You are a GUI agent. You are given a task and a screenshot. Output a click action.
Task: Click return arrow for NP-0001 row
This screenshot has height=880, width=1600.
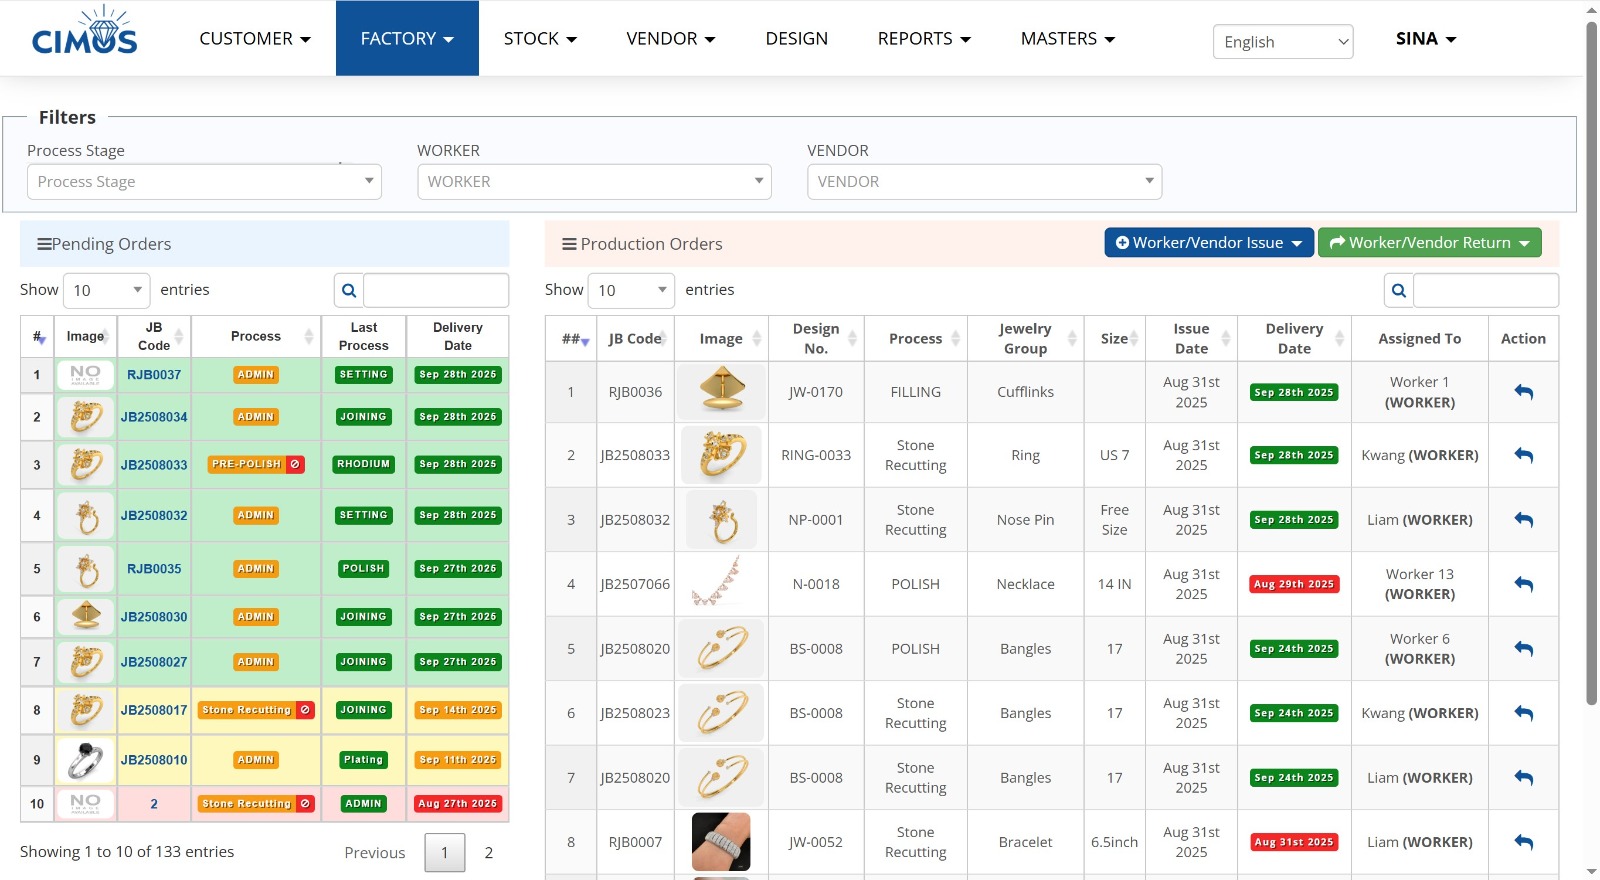[x=1523, y=520]
